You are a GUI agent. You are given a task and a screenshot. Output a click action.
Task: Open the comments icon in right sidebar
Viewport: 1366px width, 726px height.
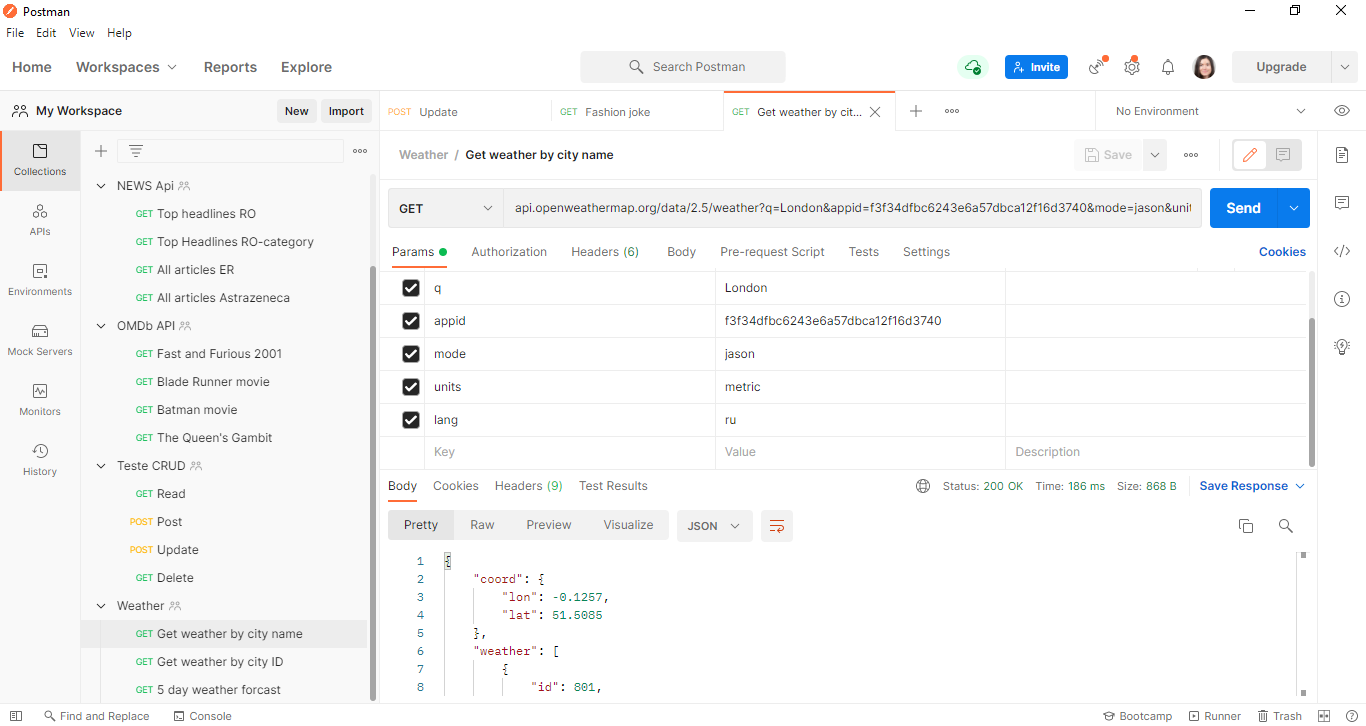click(x=1342, y=203)
